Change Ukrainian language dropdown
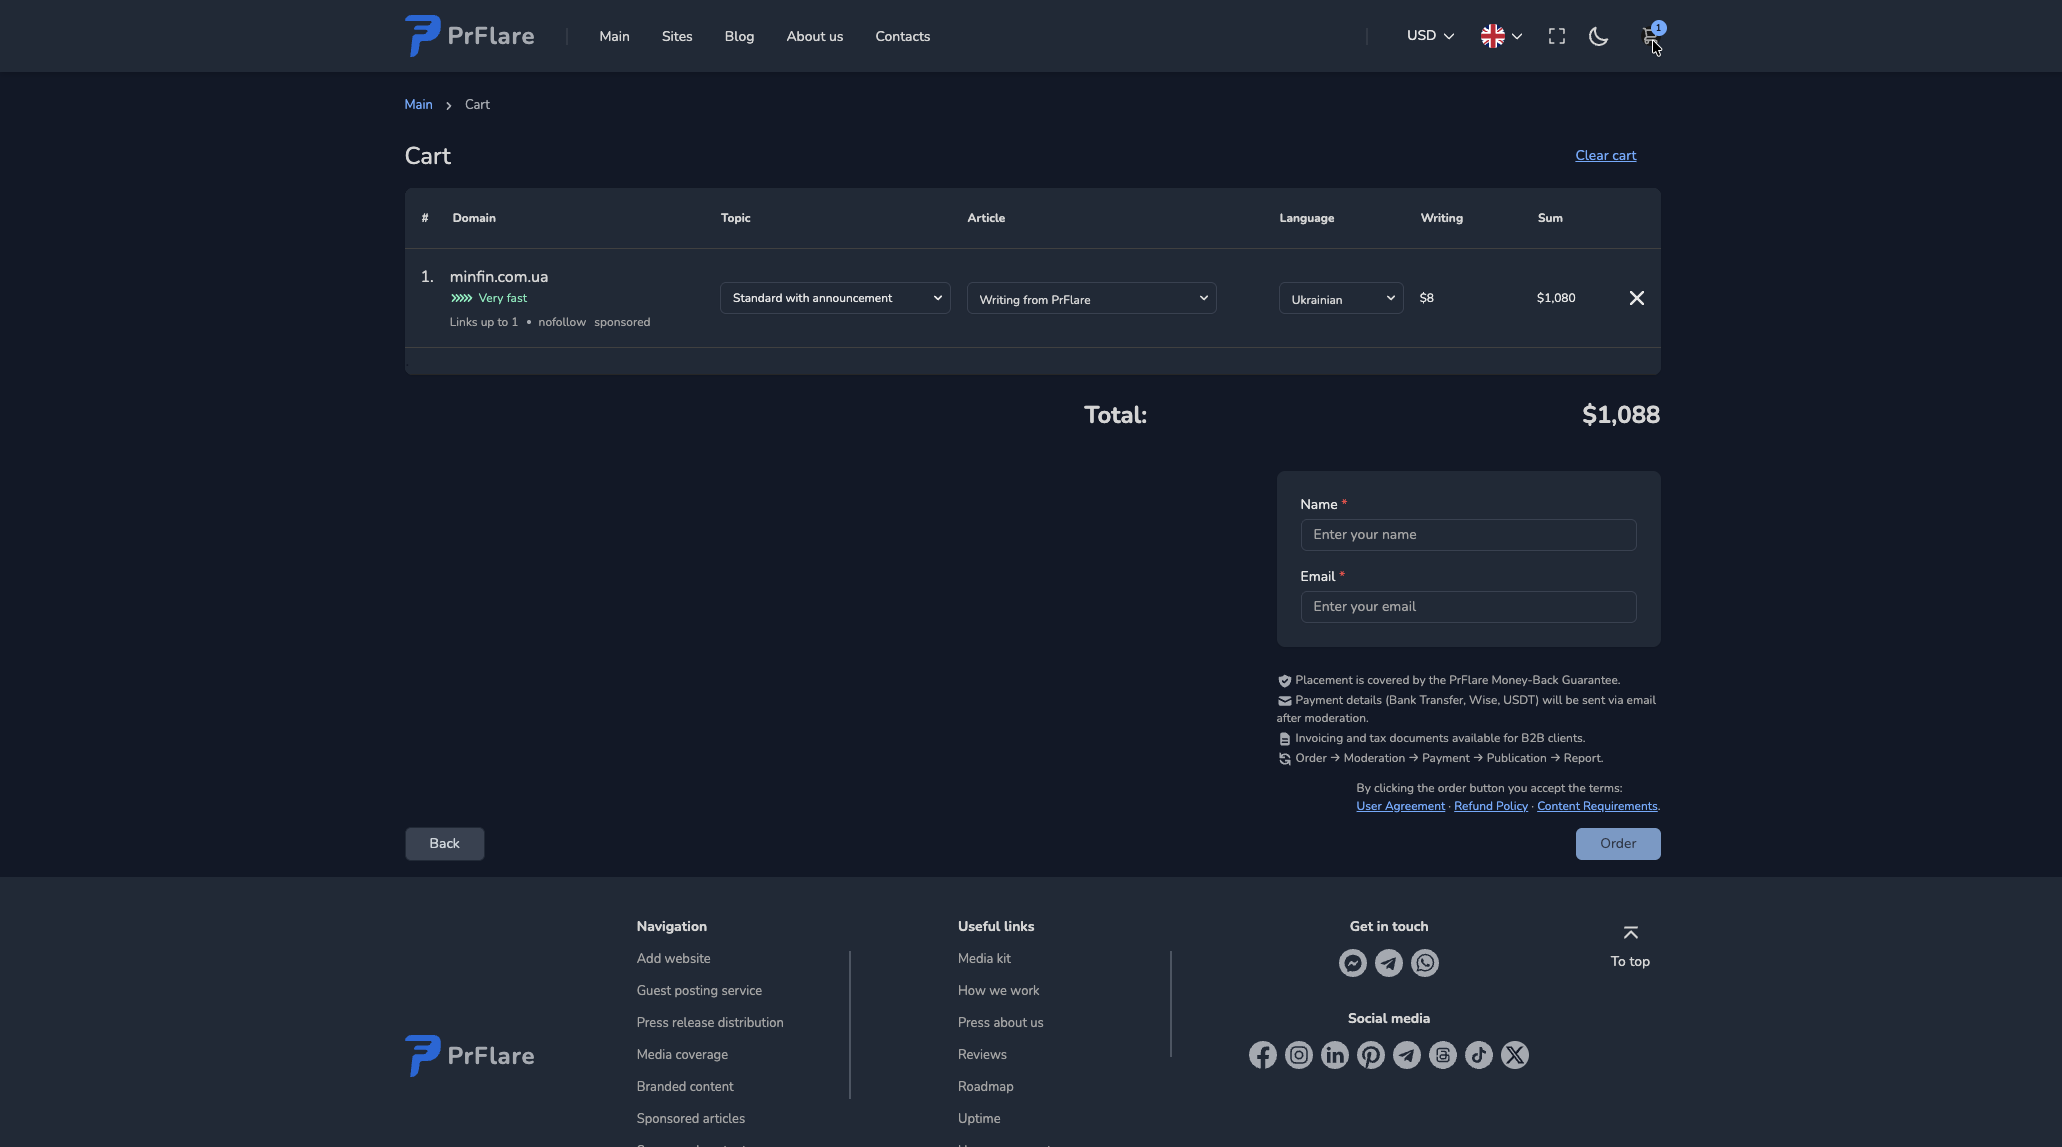2062x1147 pixels. 1340,299
